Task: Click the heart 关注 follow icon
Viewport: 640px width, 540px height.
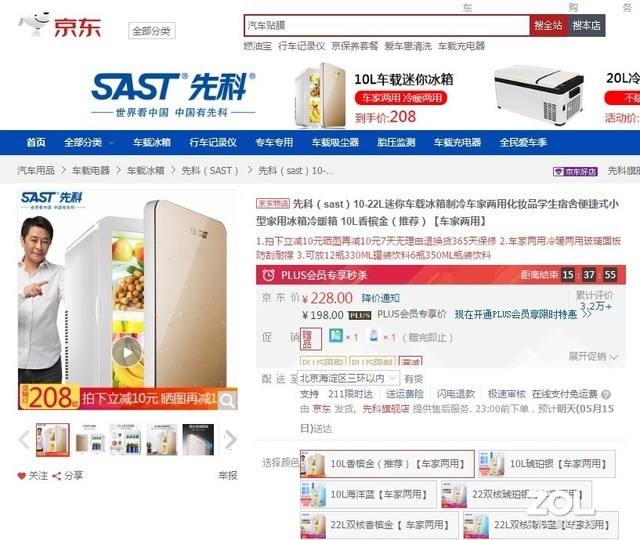Action: click(22, 476)
